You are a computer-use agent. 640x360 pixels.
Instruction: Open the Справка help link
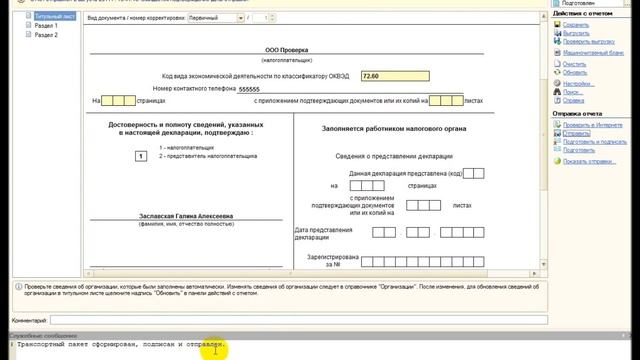click(x=573, y=100)
